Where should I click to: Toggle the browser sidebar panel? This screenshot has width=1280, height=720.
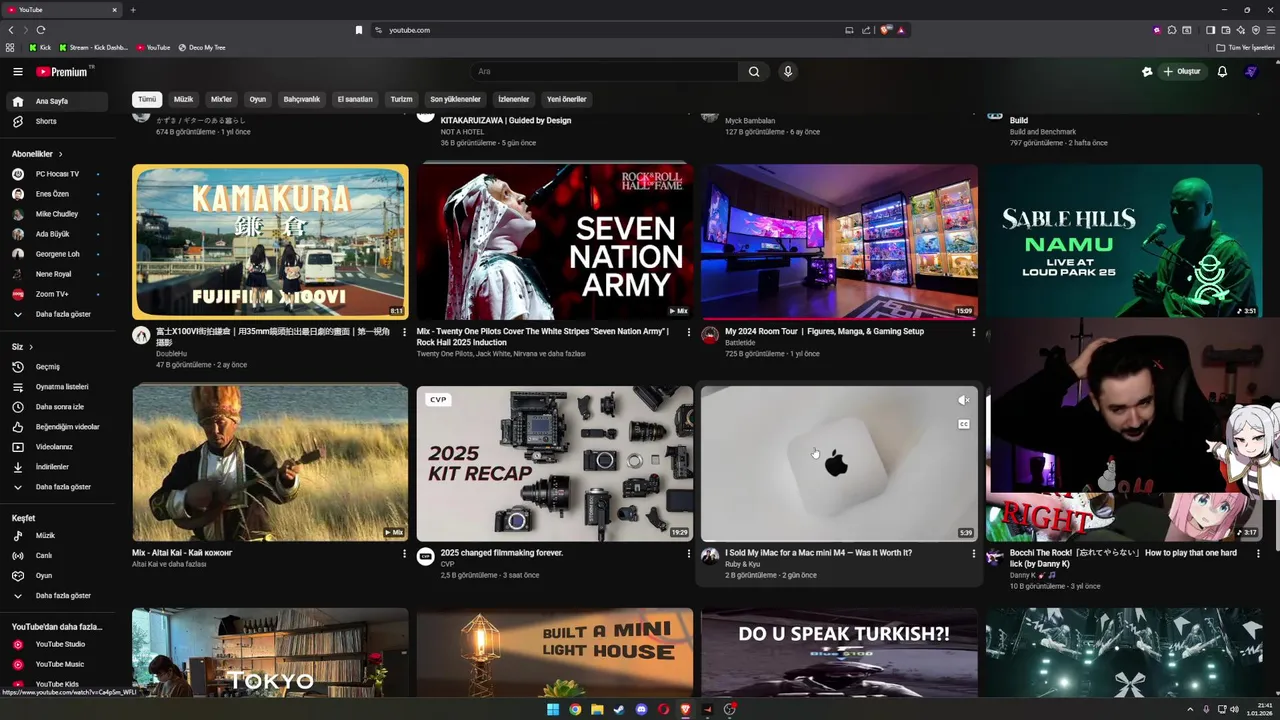click(1210, 30)
